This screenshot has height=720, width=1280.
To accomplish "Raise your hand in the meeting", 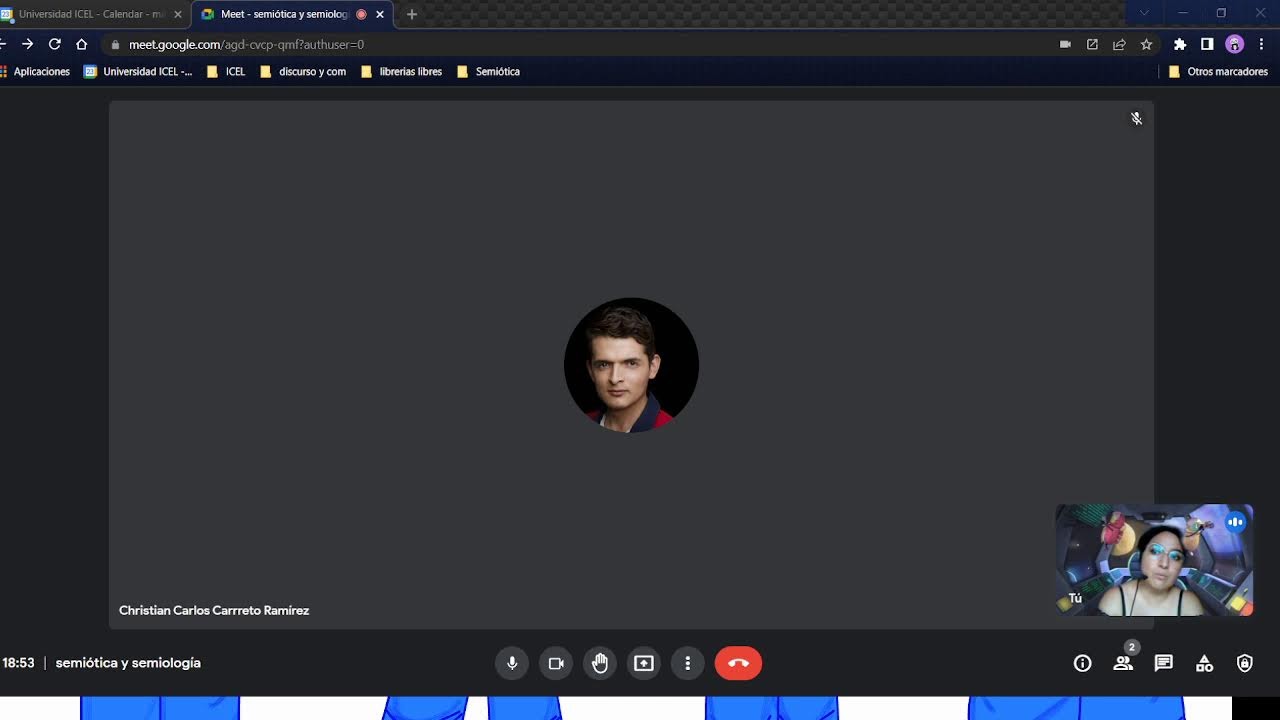I will pyautogui.click(x=600, y=663).
